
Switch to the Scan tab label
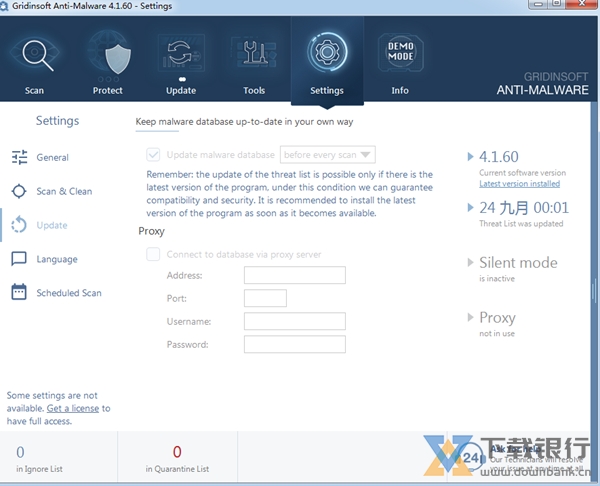click(x=34, y=91)
